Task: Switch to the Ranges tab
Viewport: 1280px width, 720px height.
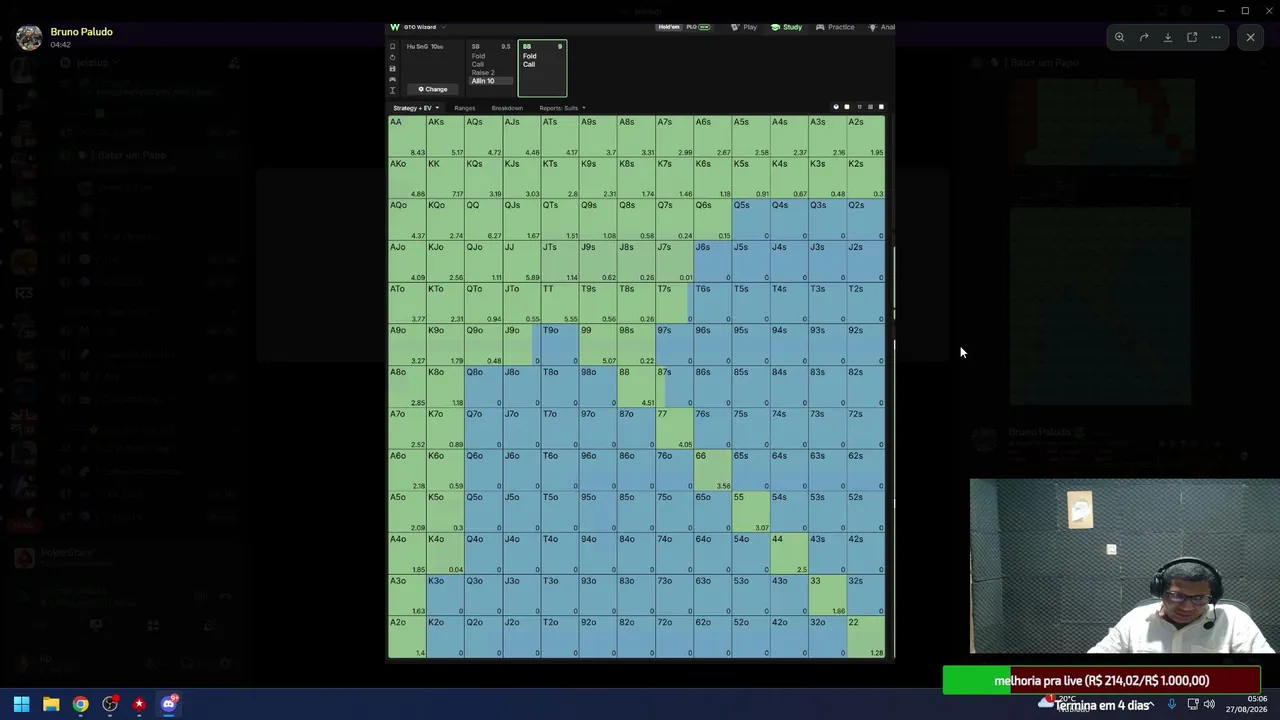Action: point(465,108)
